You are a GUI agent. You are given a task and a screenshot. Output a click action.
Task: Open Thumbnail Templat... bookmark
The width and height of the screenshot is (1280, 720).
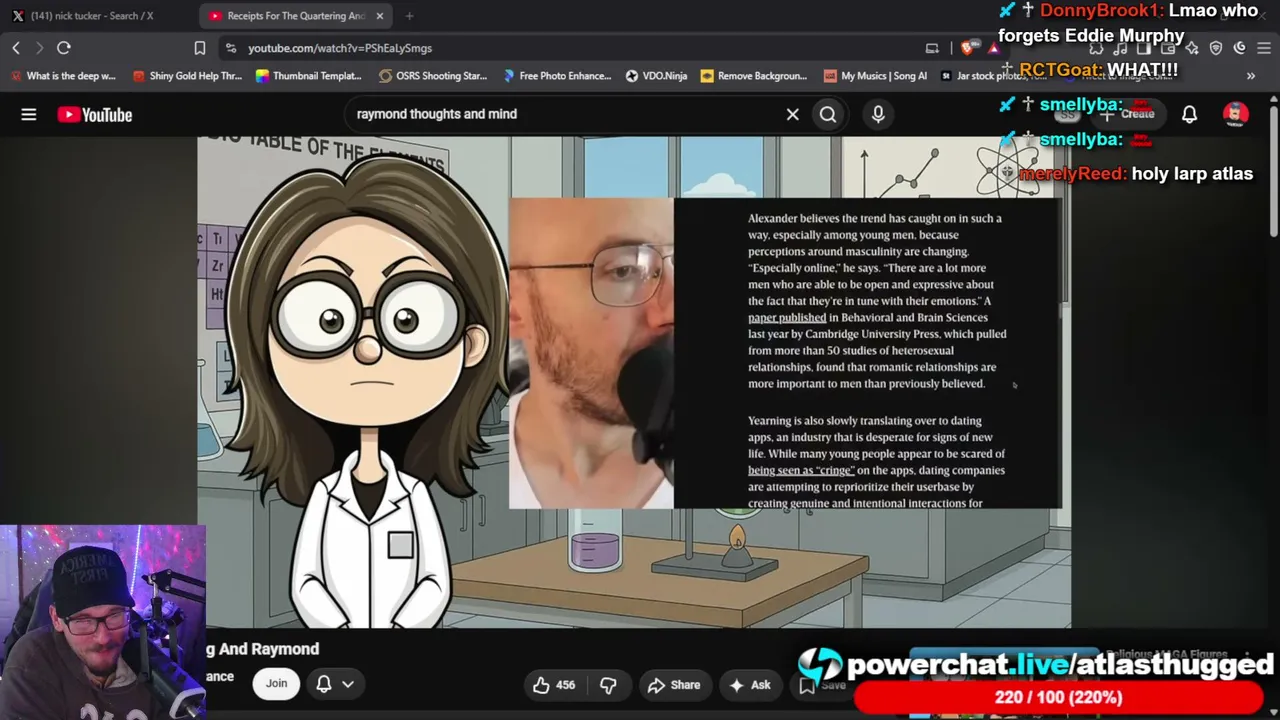(309, 76)
